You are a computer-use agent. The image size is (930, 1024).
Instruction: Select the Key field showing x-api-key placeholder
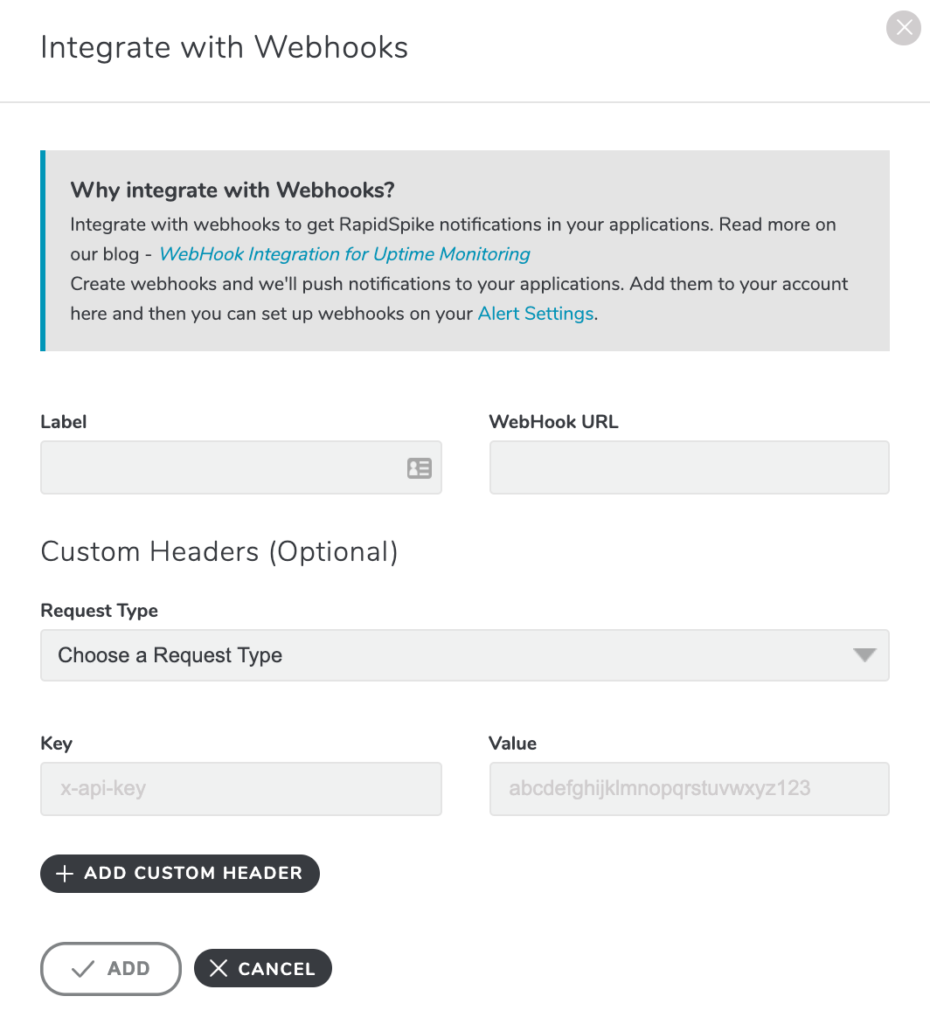(x=241, y=789)
